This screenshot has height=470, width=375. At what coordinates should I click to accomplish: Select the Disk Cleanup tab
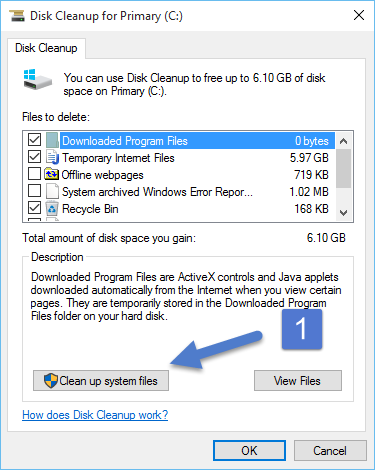[x=46, y=48]
